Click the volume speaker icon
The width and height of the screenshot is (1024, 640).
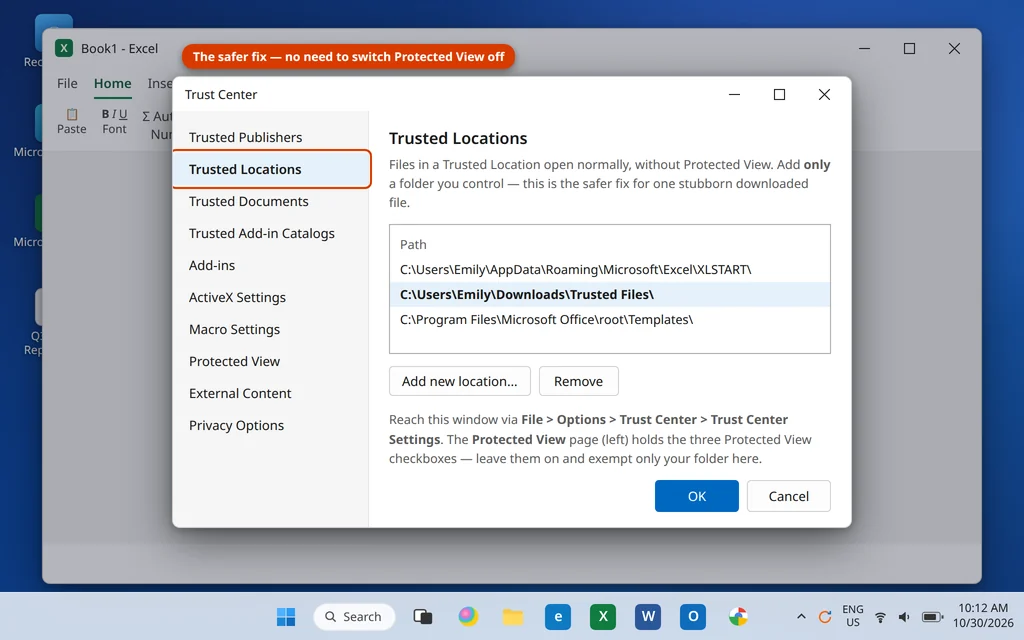click(x=904, y=617)
